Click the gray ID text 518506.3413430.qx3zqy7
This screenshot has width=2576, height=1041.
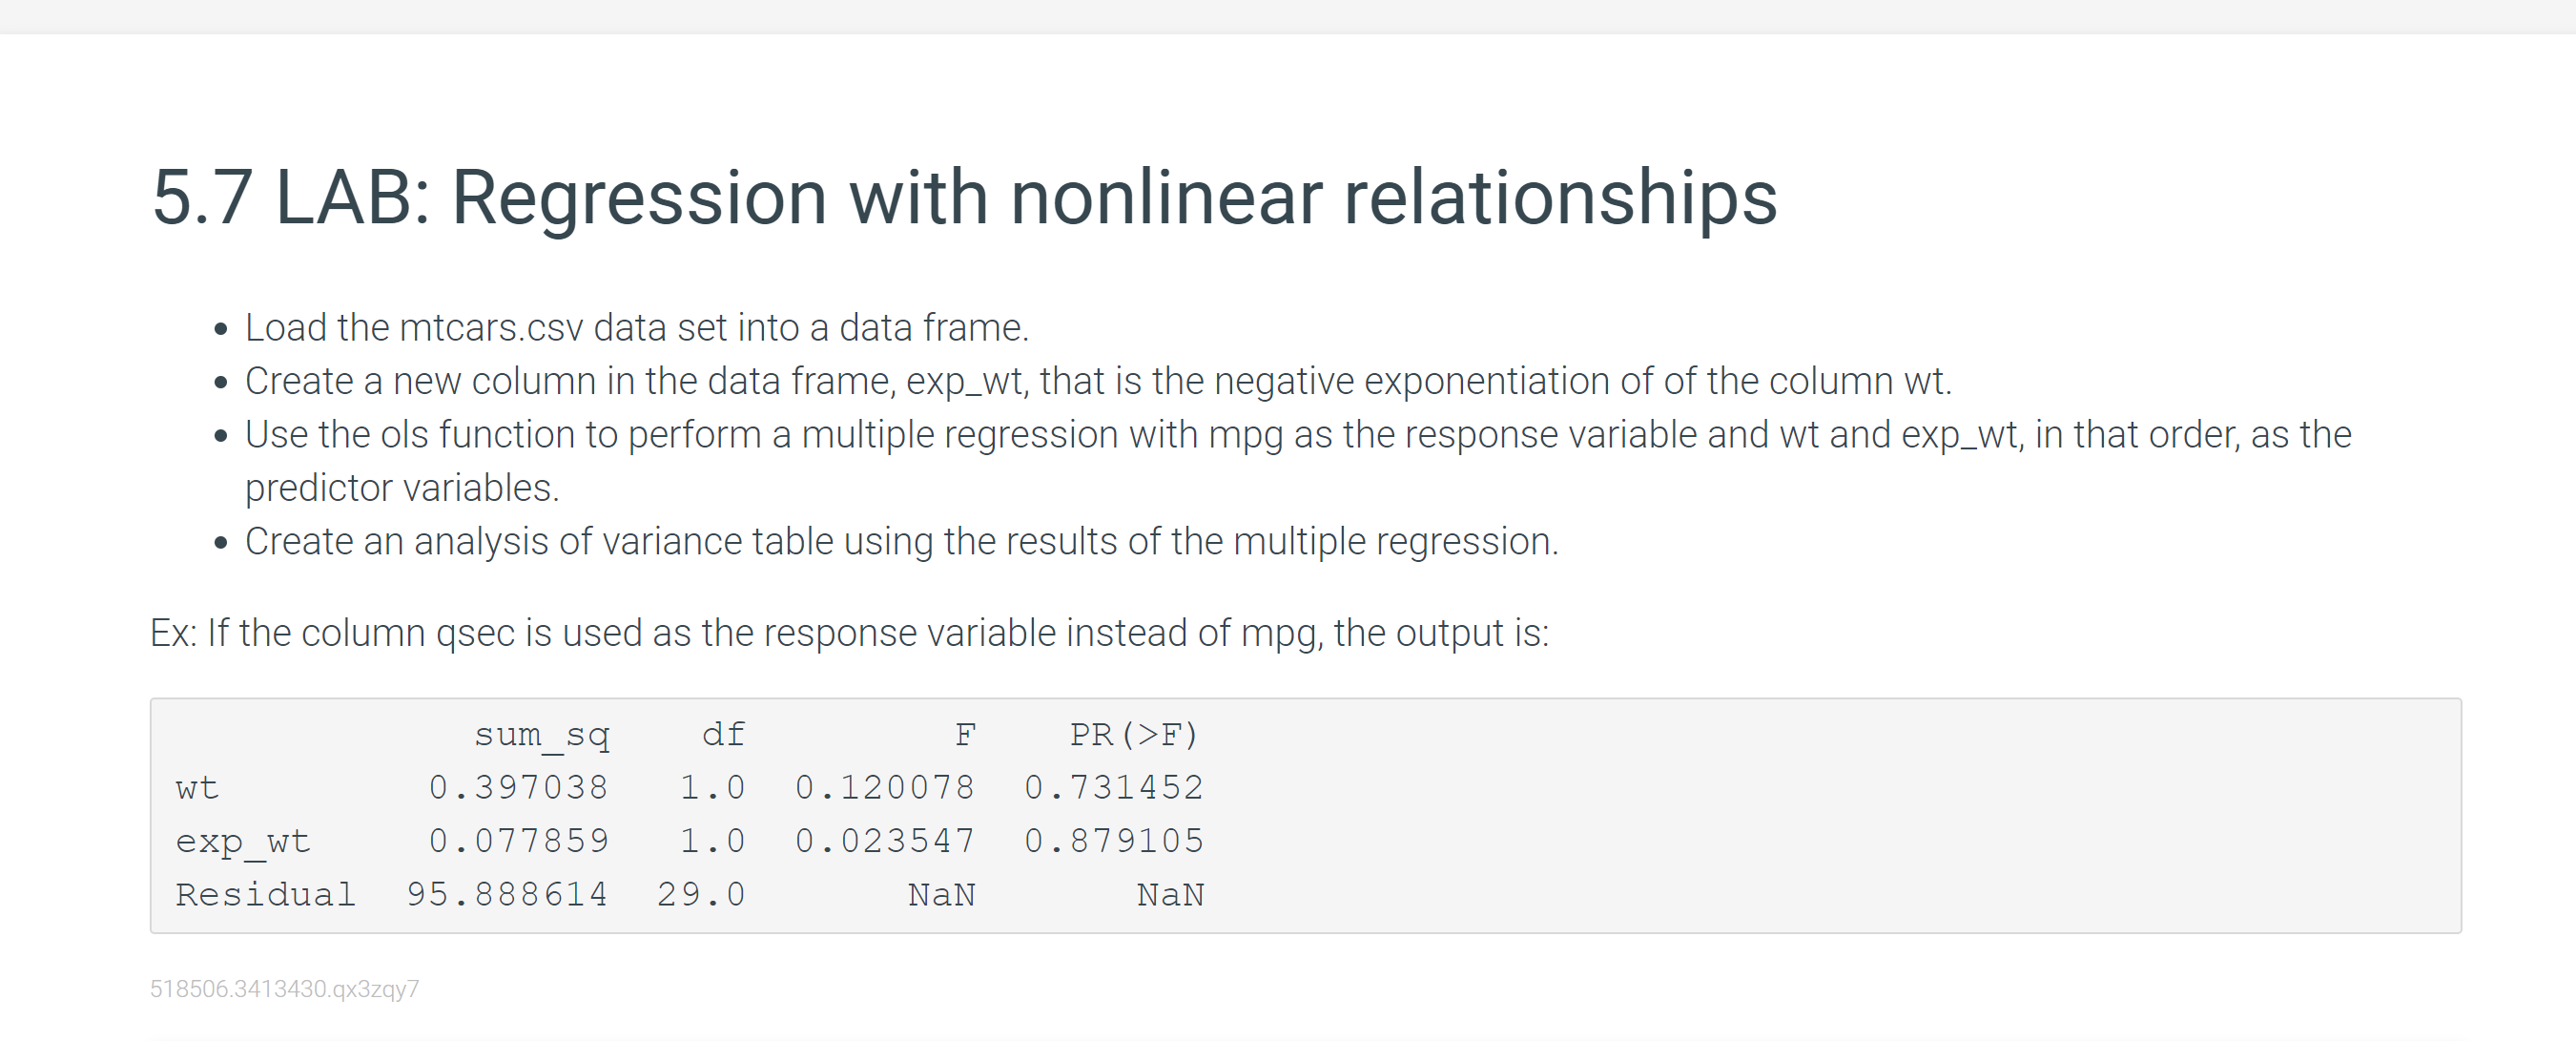coord(284,989)
